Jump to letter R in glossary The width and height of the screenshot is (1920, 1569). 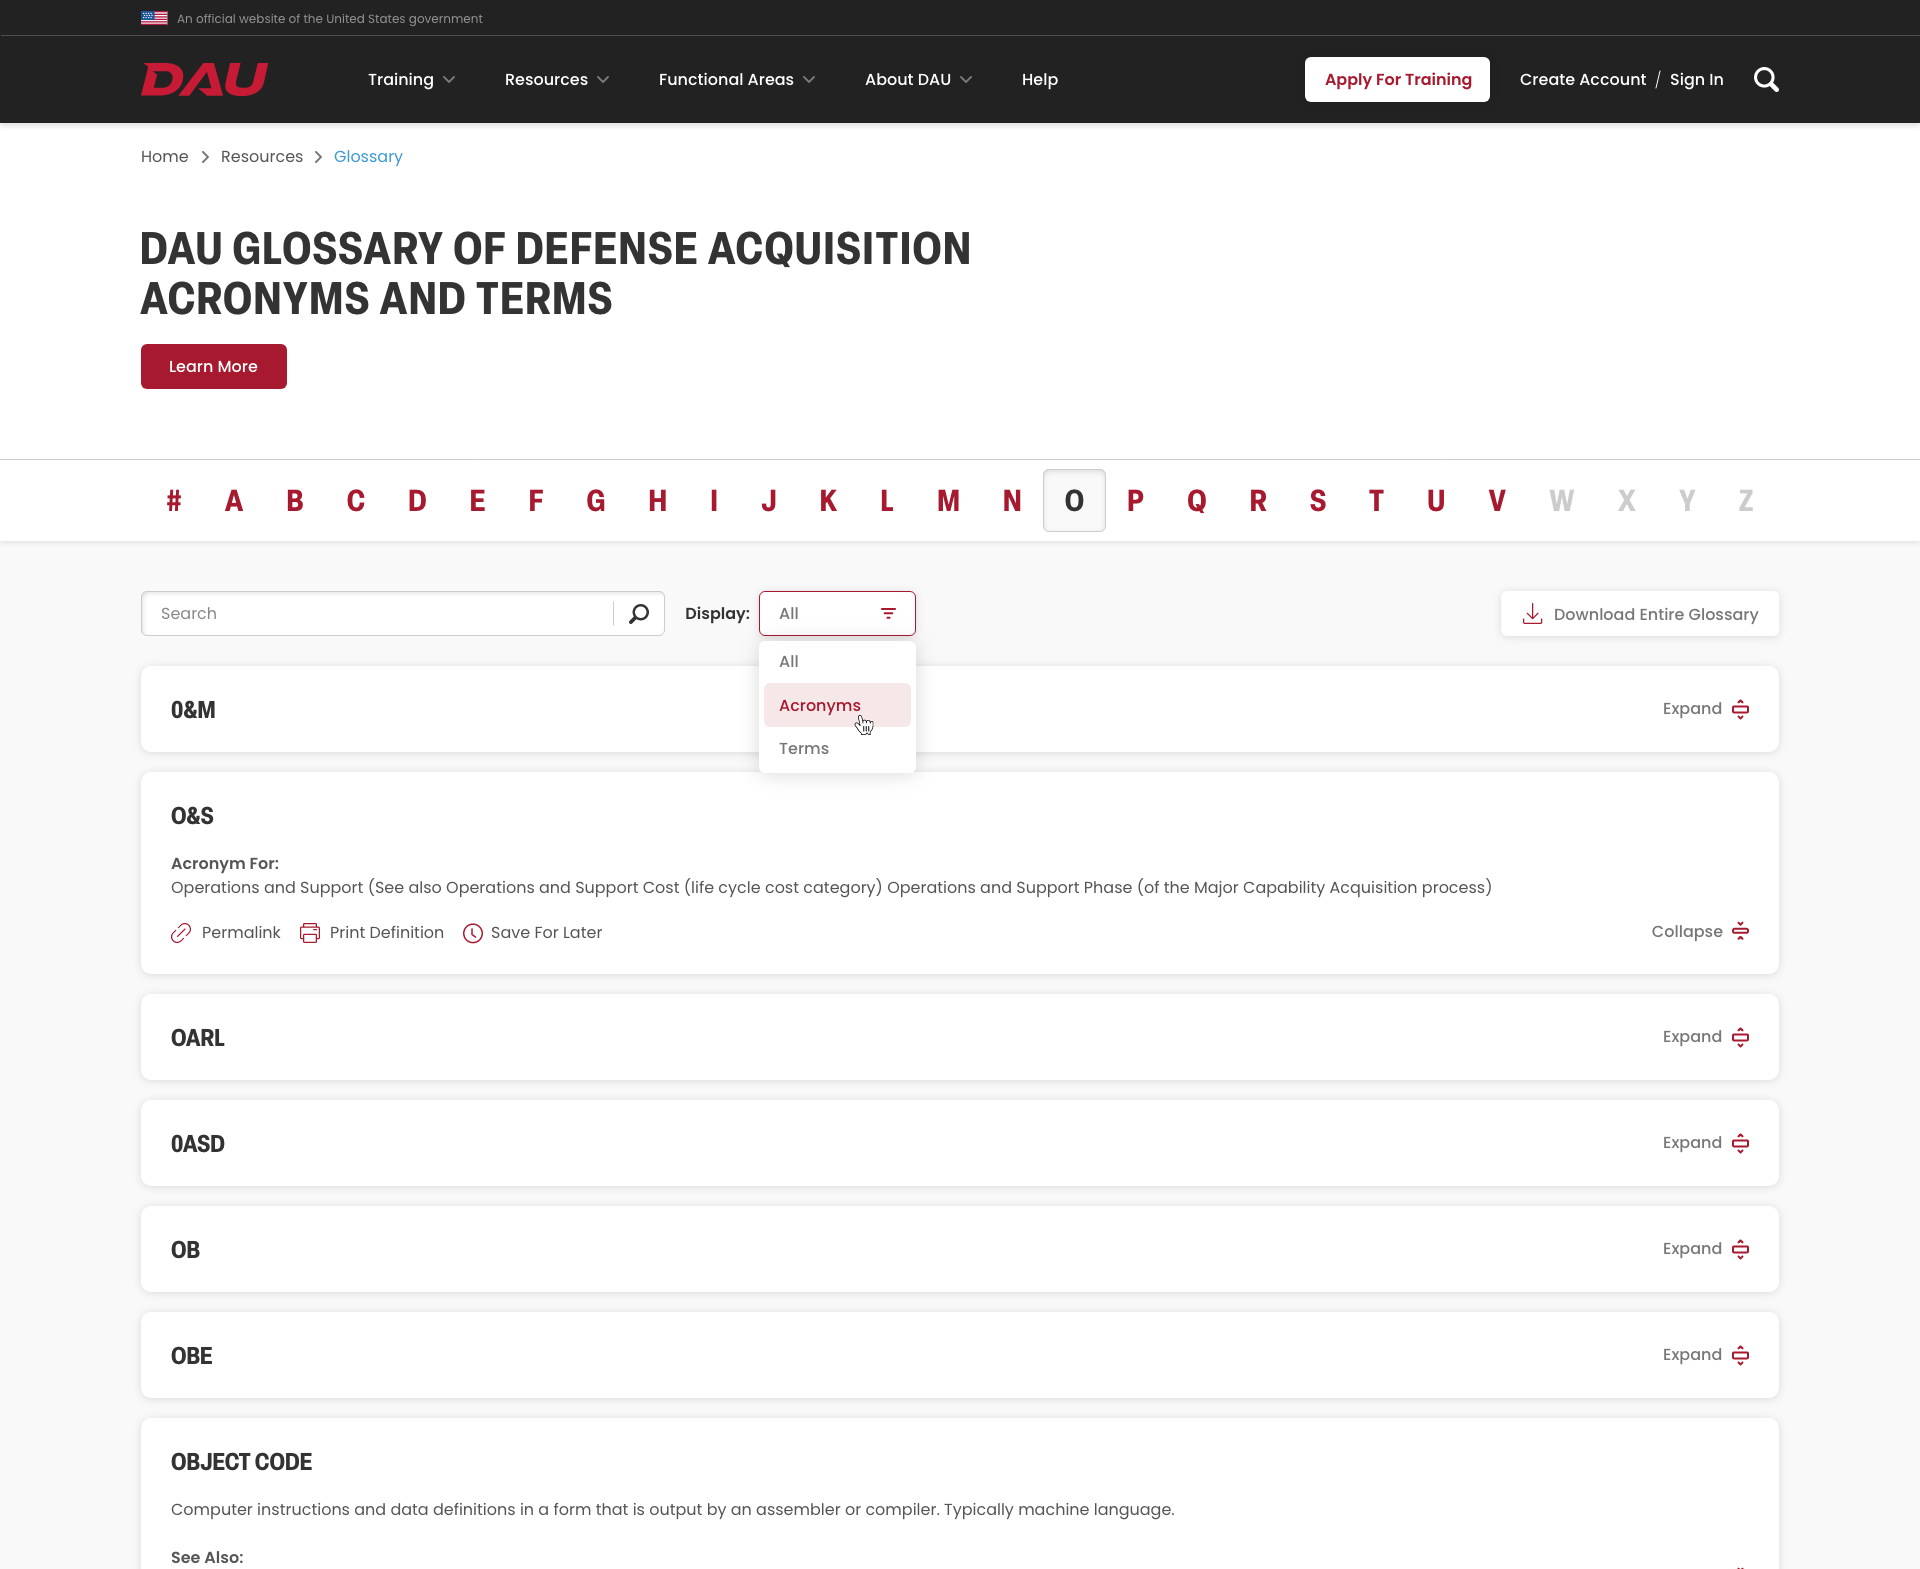click(1258, 500)
